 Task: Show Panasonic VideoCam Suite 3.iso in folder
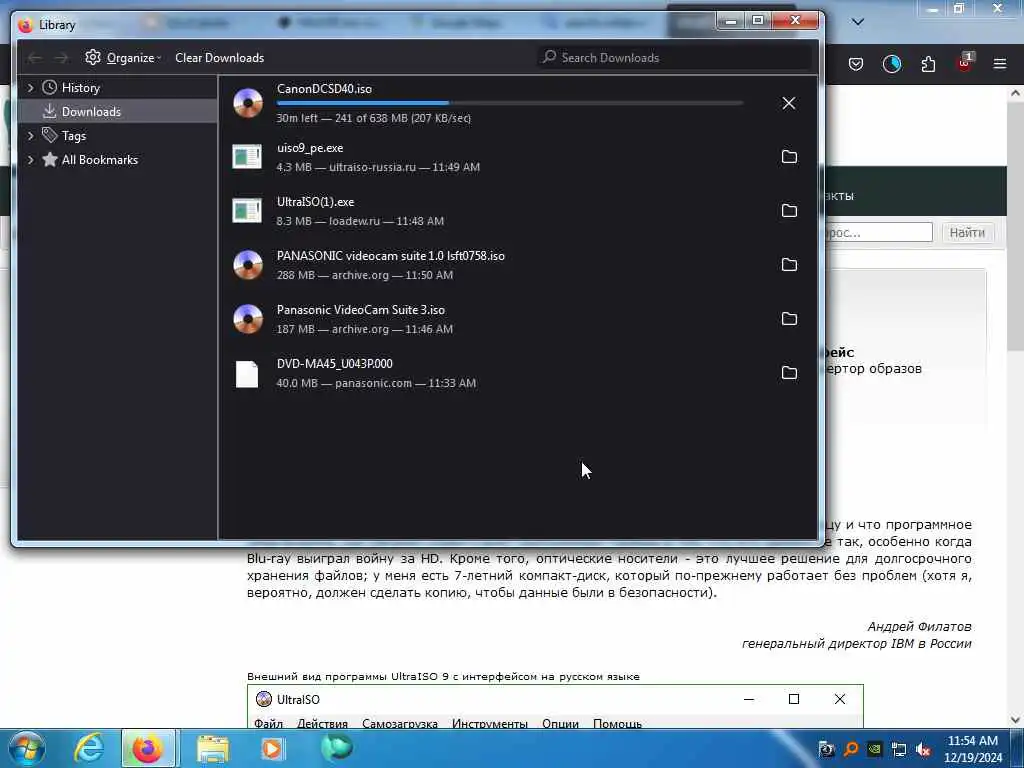pos(789,319)
